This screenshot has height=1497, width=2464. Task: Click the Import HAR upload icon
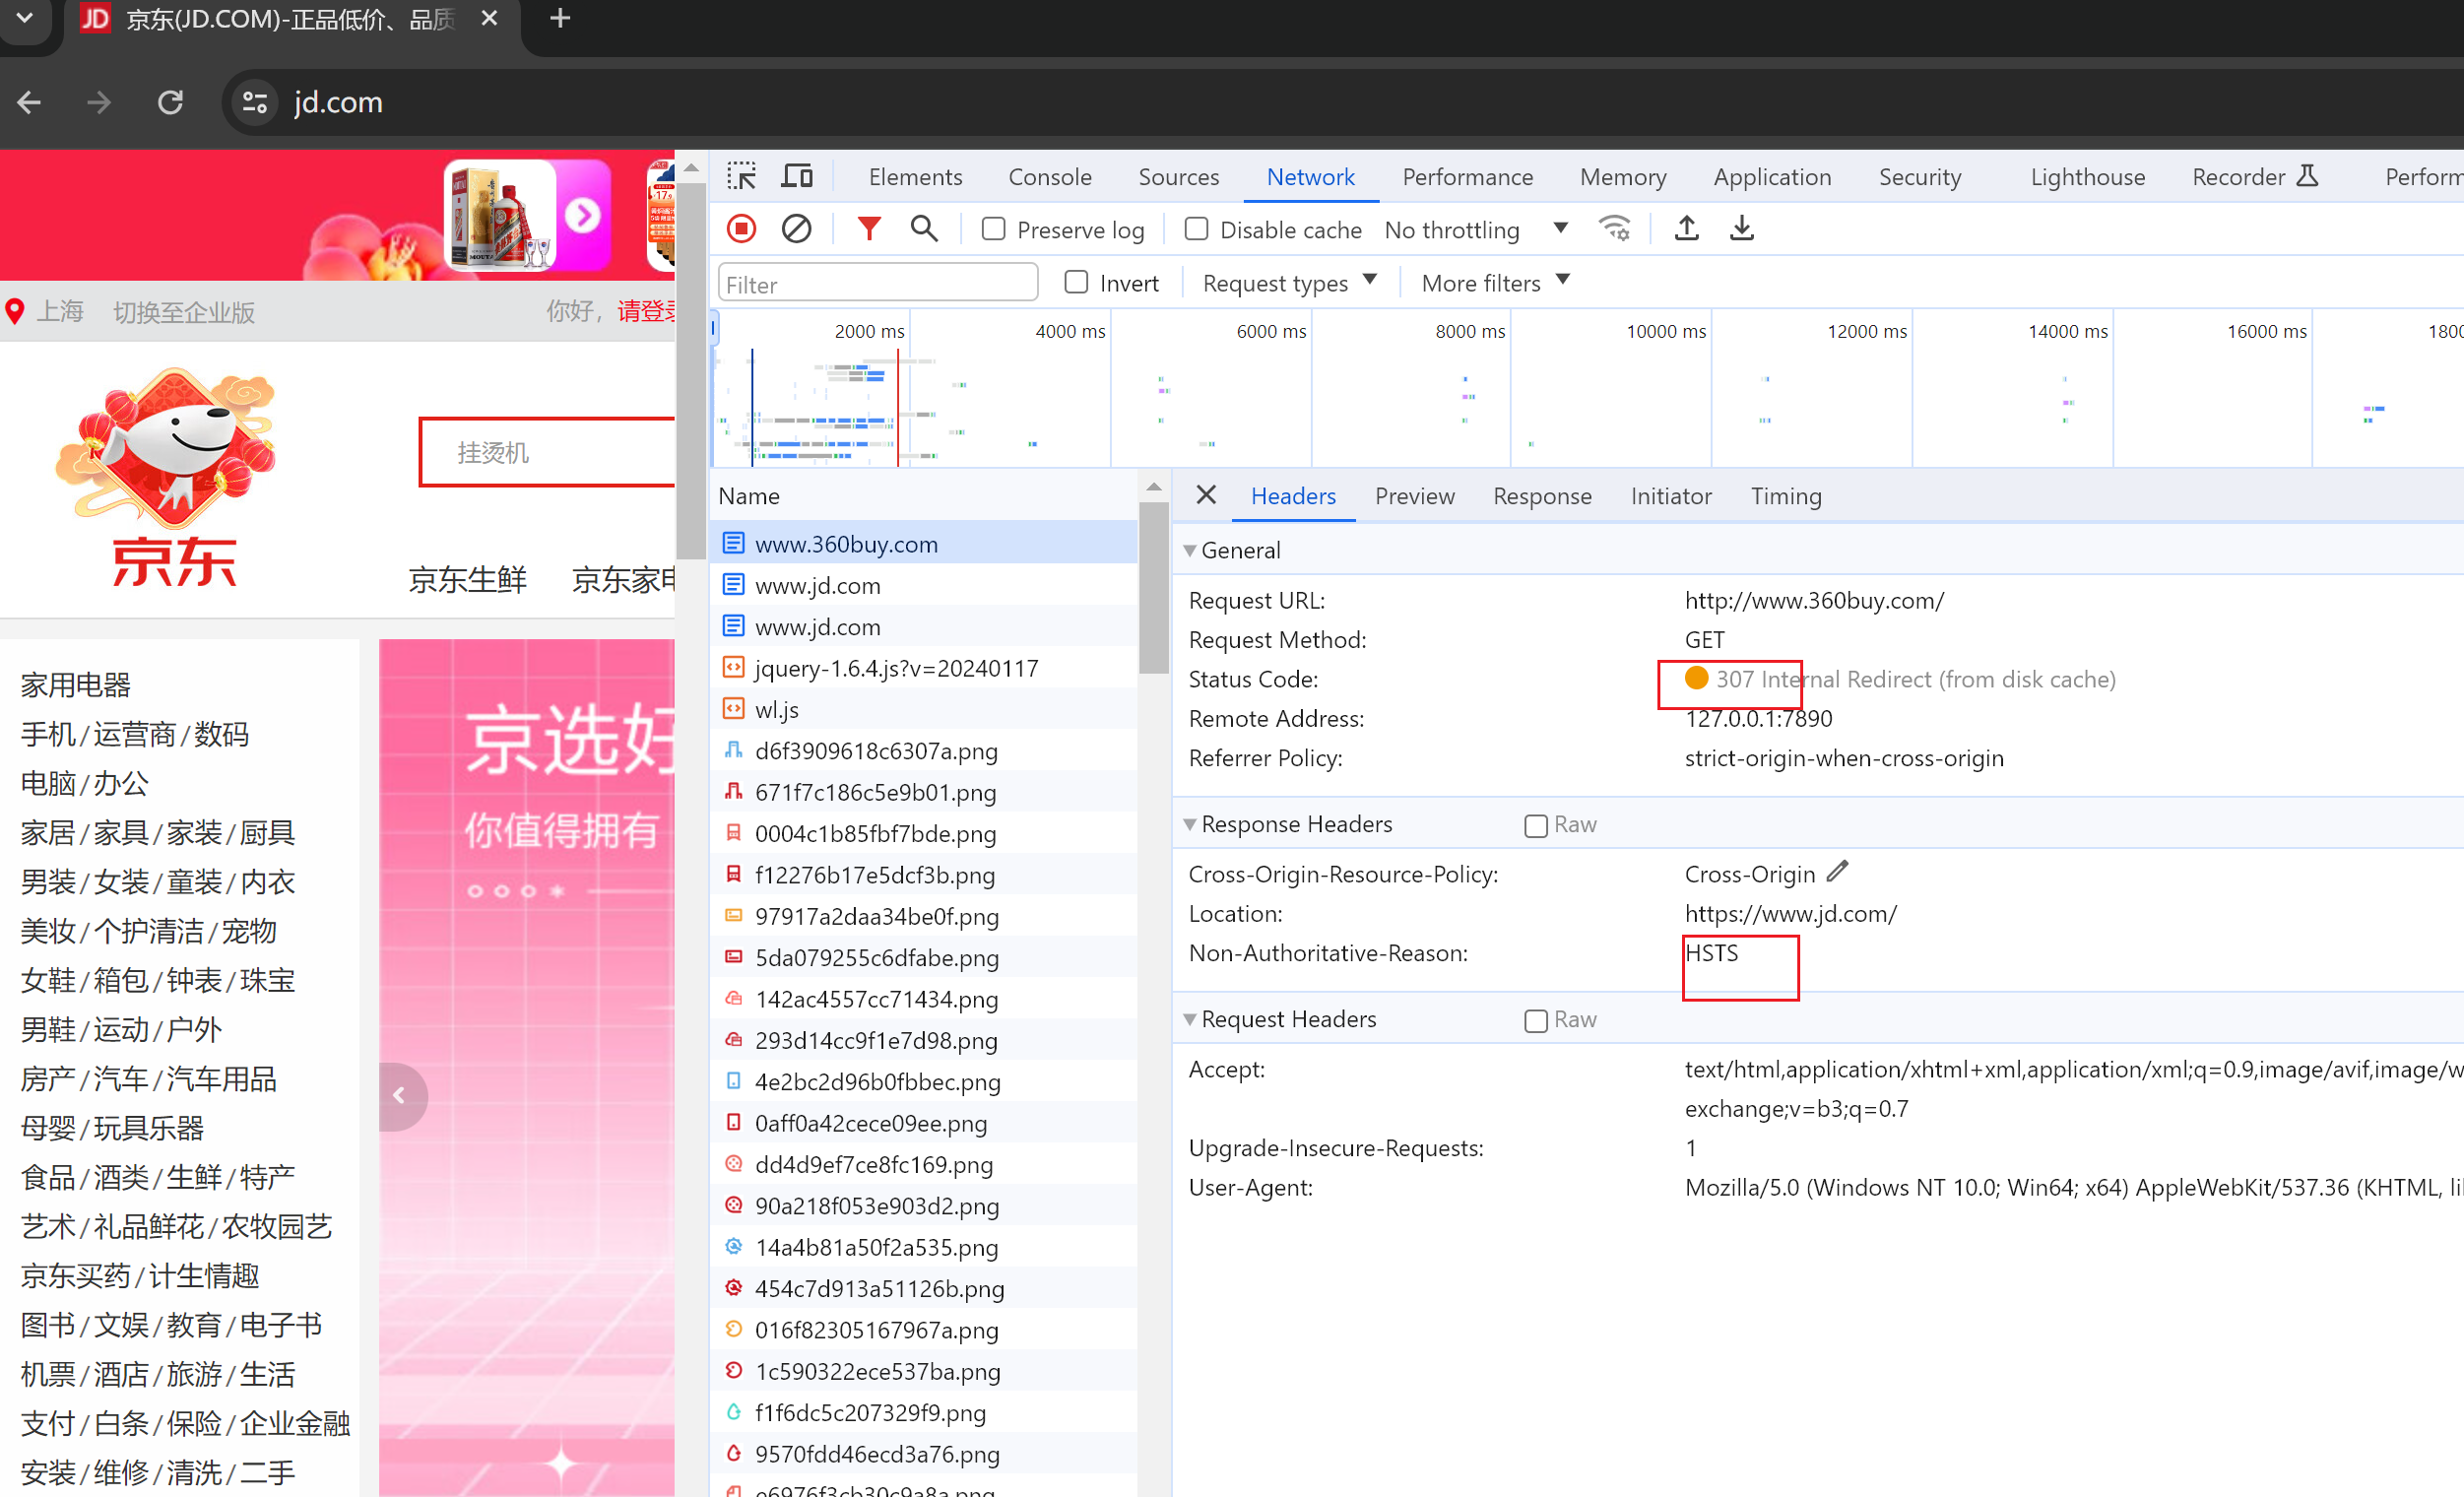pyautogui.click(x=1686, y=229)
